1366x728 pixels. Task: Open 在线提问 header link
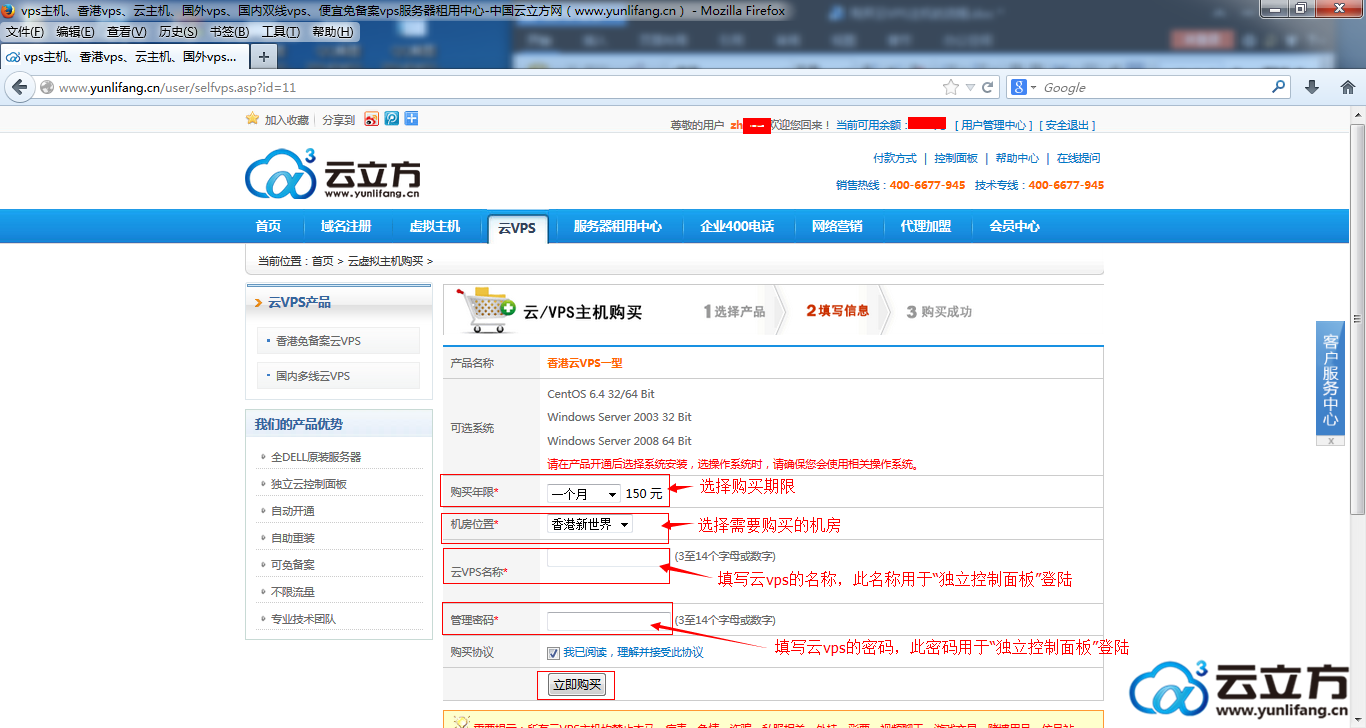pos(1078,158)
